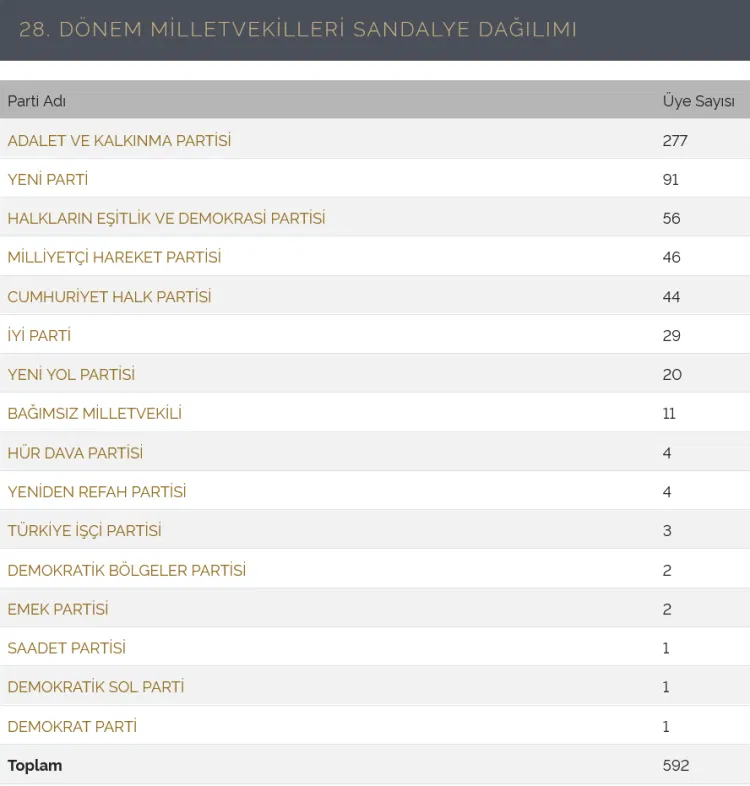
Task: Click the İYİ PARTİ link
Action: (x=39, y=335)
